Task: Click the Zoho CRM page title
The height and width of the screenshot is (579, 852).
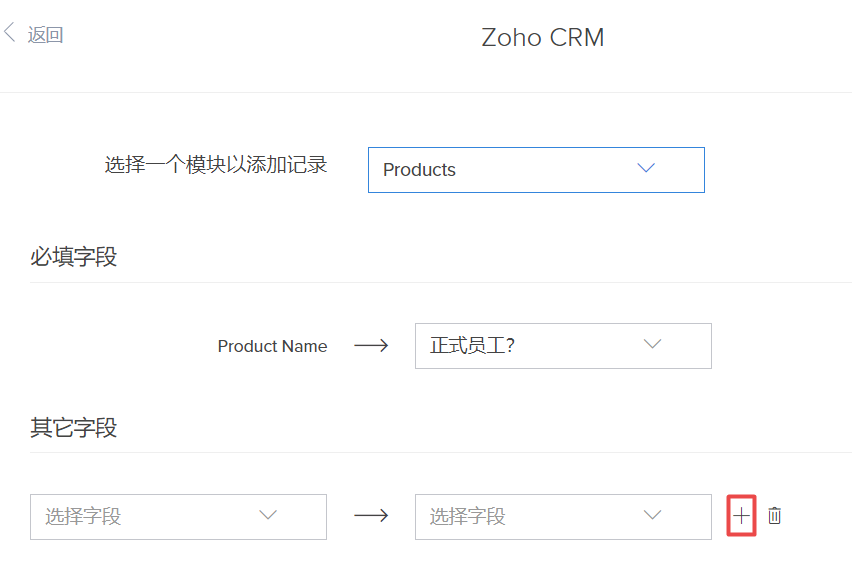Action: click(x=543, y=38)
